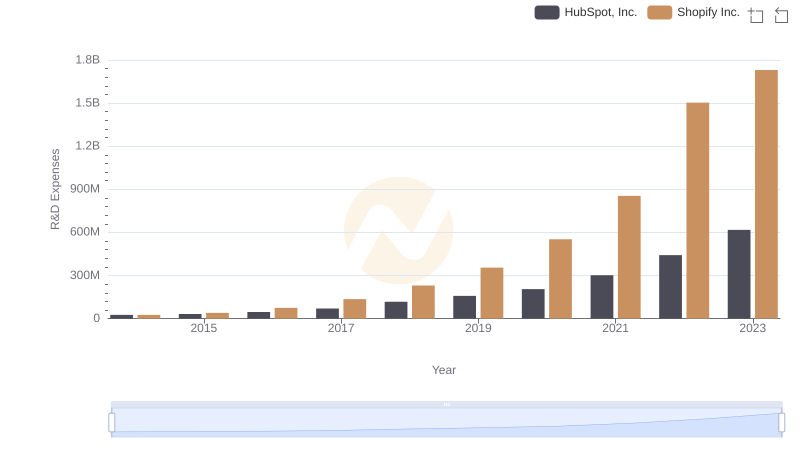Click the x-axis label 2017
The image size is (800, 461).
pyautogui.click(x=341, y=328)
